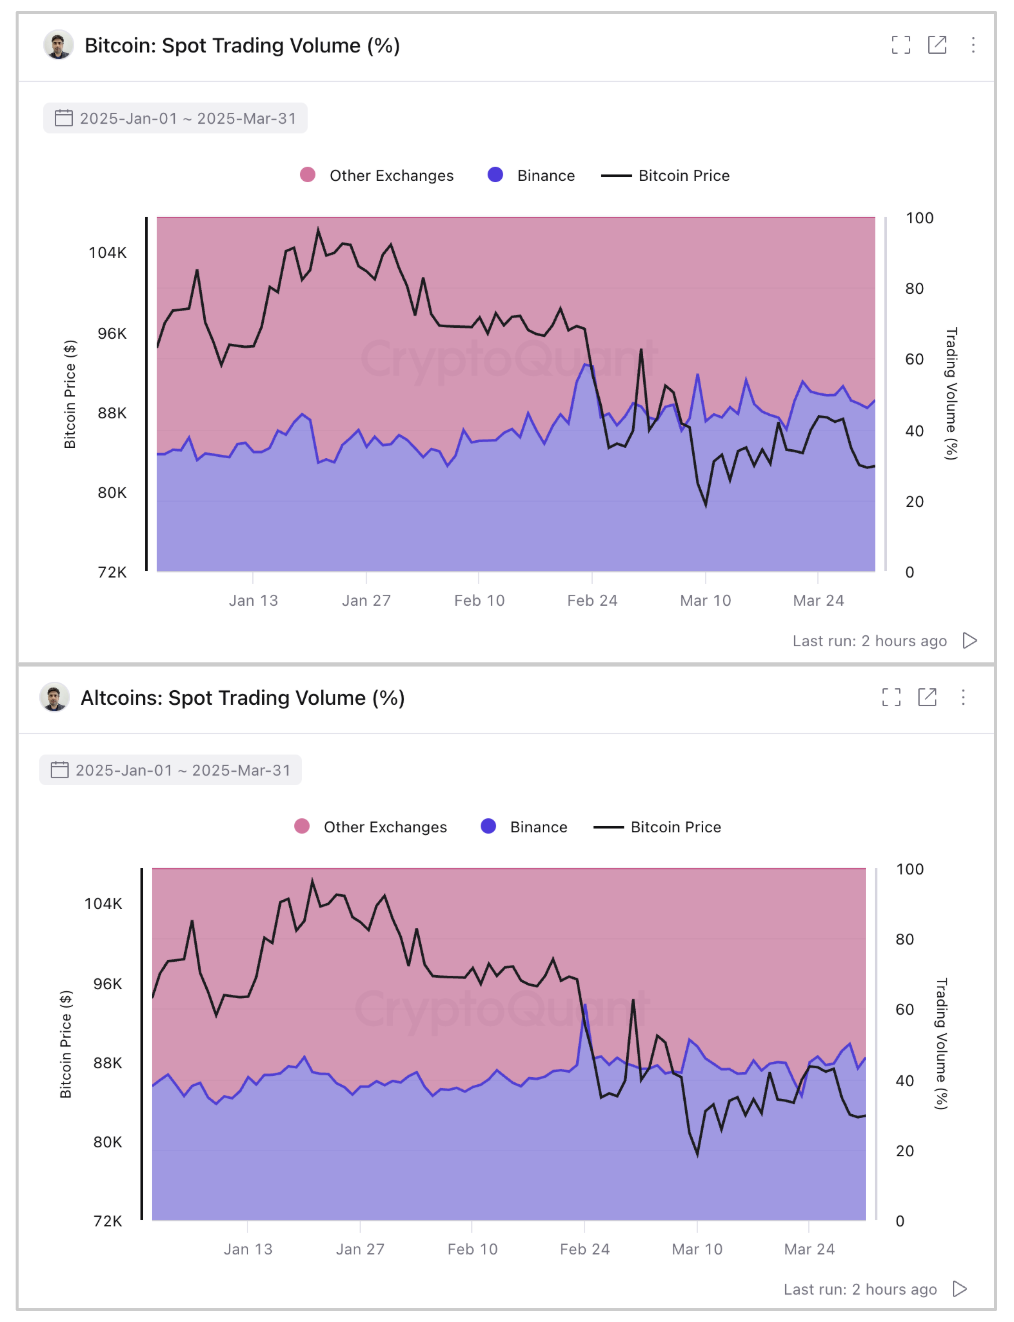
Task: Run the Altcoins chart query play icon
Action: 960,1289
